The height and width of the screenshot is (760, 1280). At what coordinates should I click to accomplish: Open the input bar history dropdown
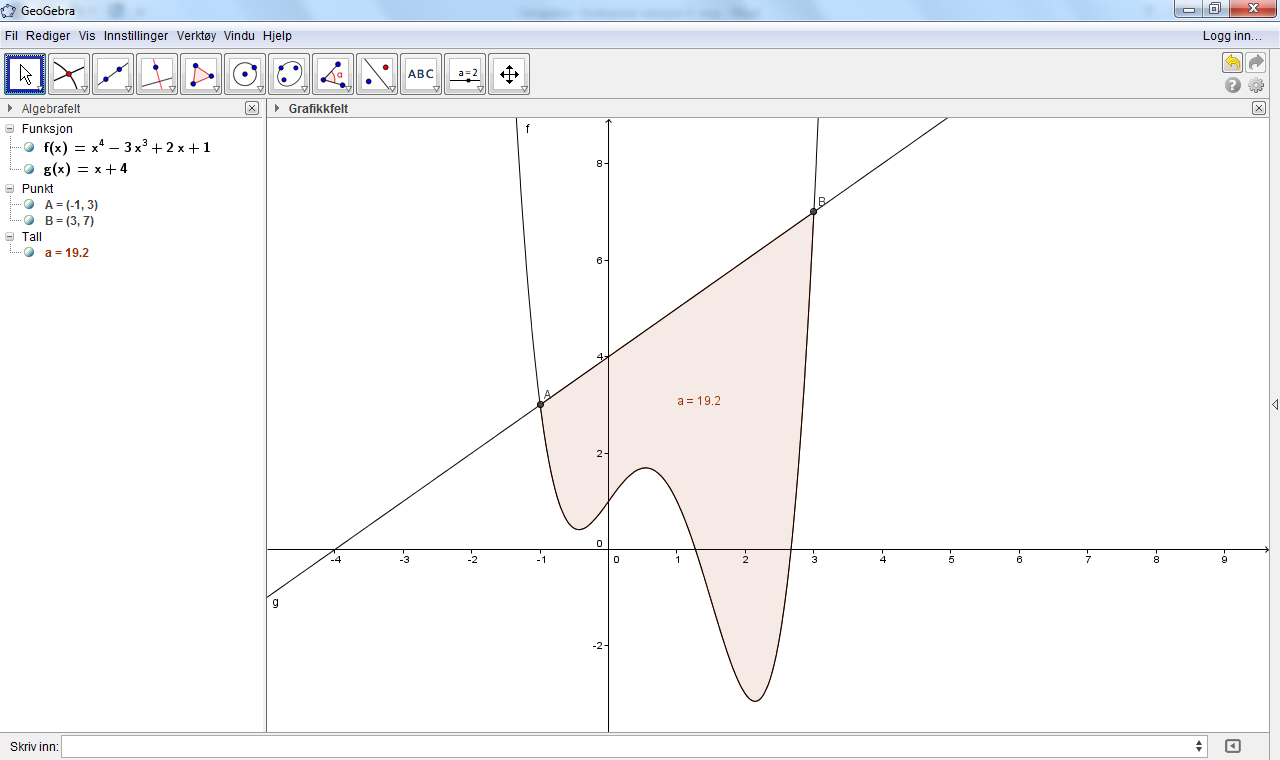click(x=1199, y=746)
